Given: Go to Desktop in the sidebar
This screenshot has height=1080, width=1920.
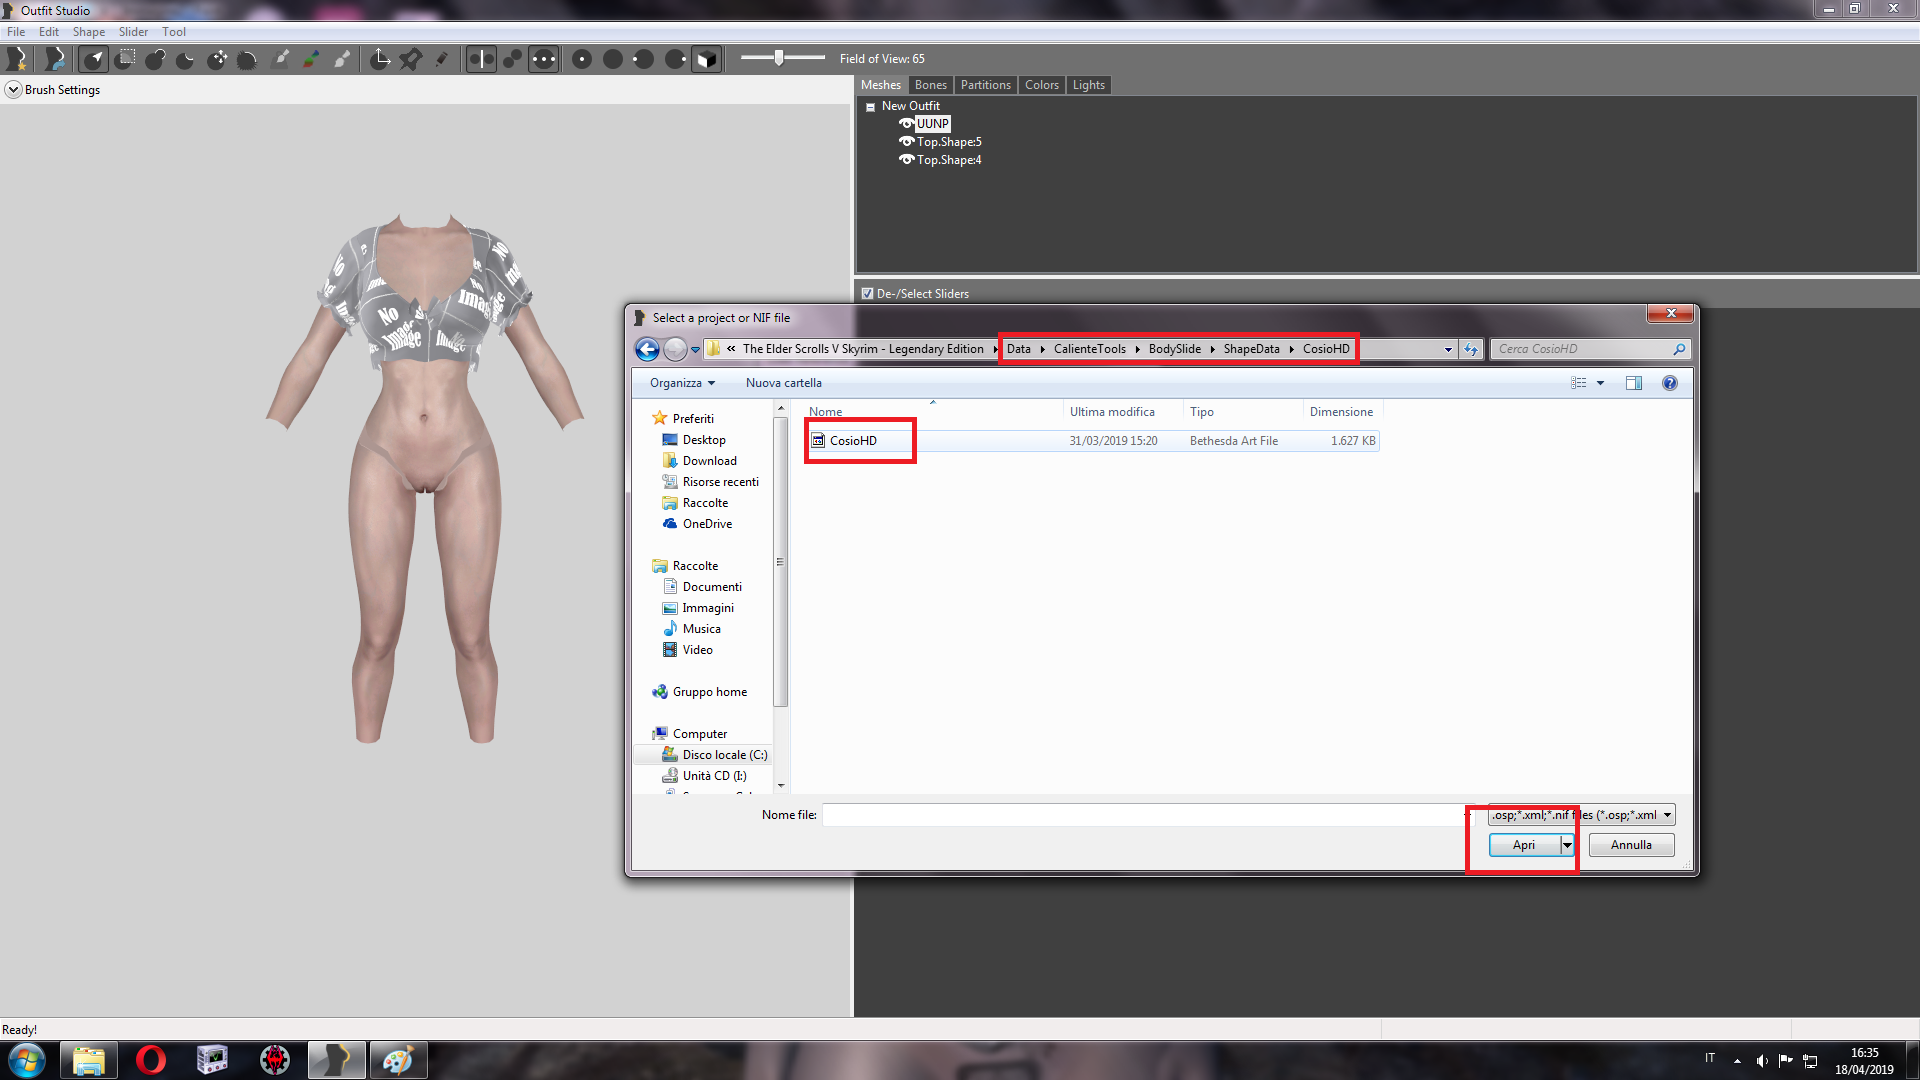Looking at the screenshot, I should [704, 440].
